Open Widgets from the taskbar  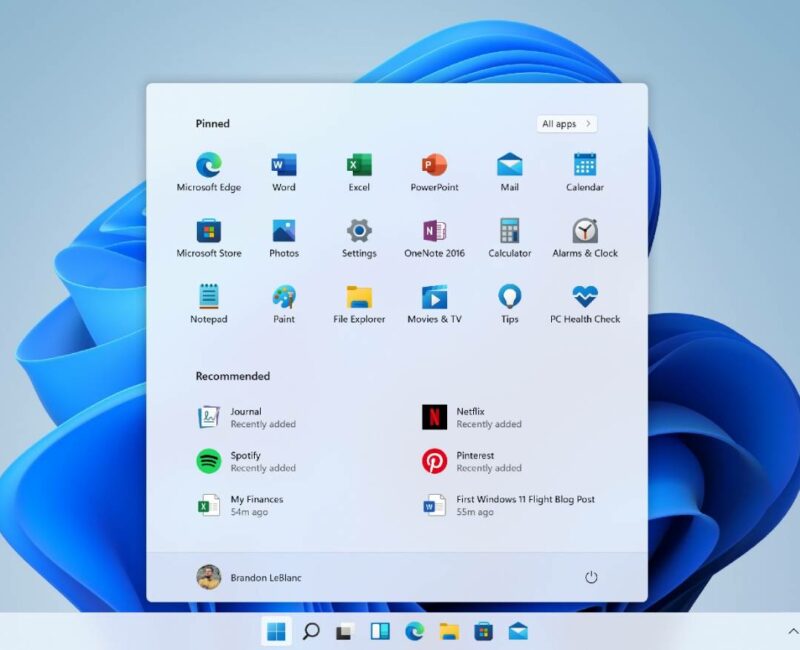(x=380, y=632)
